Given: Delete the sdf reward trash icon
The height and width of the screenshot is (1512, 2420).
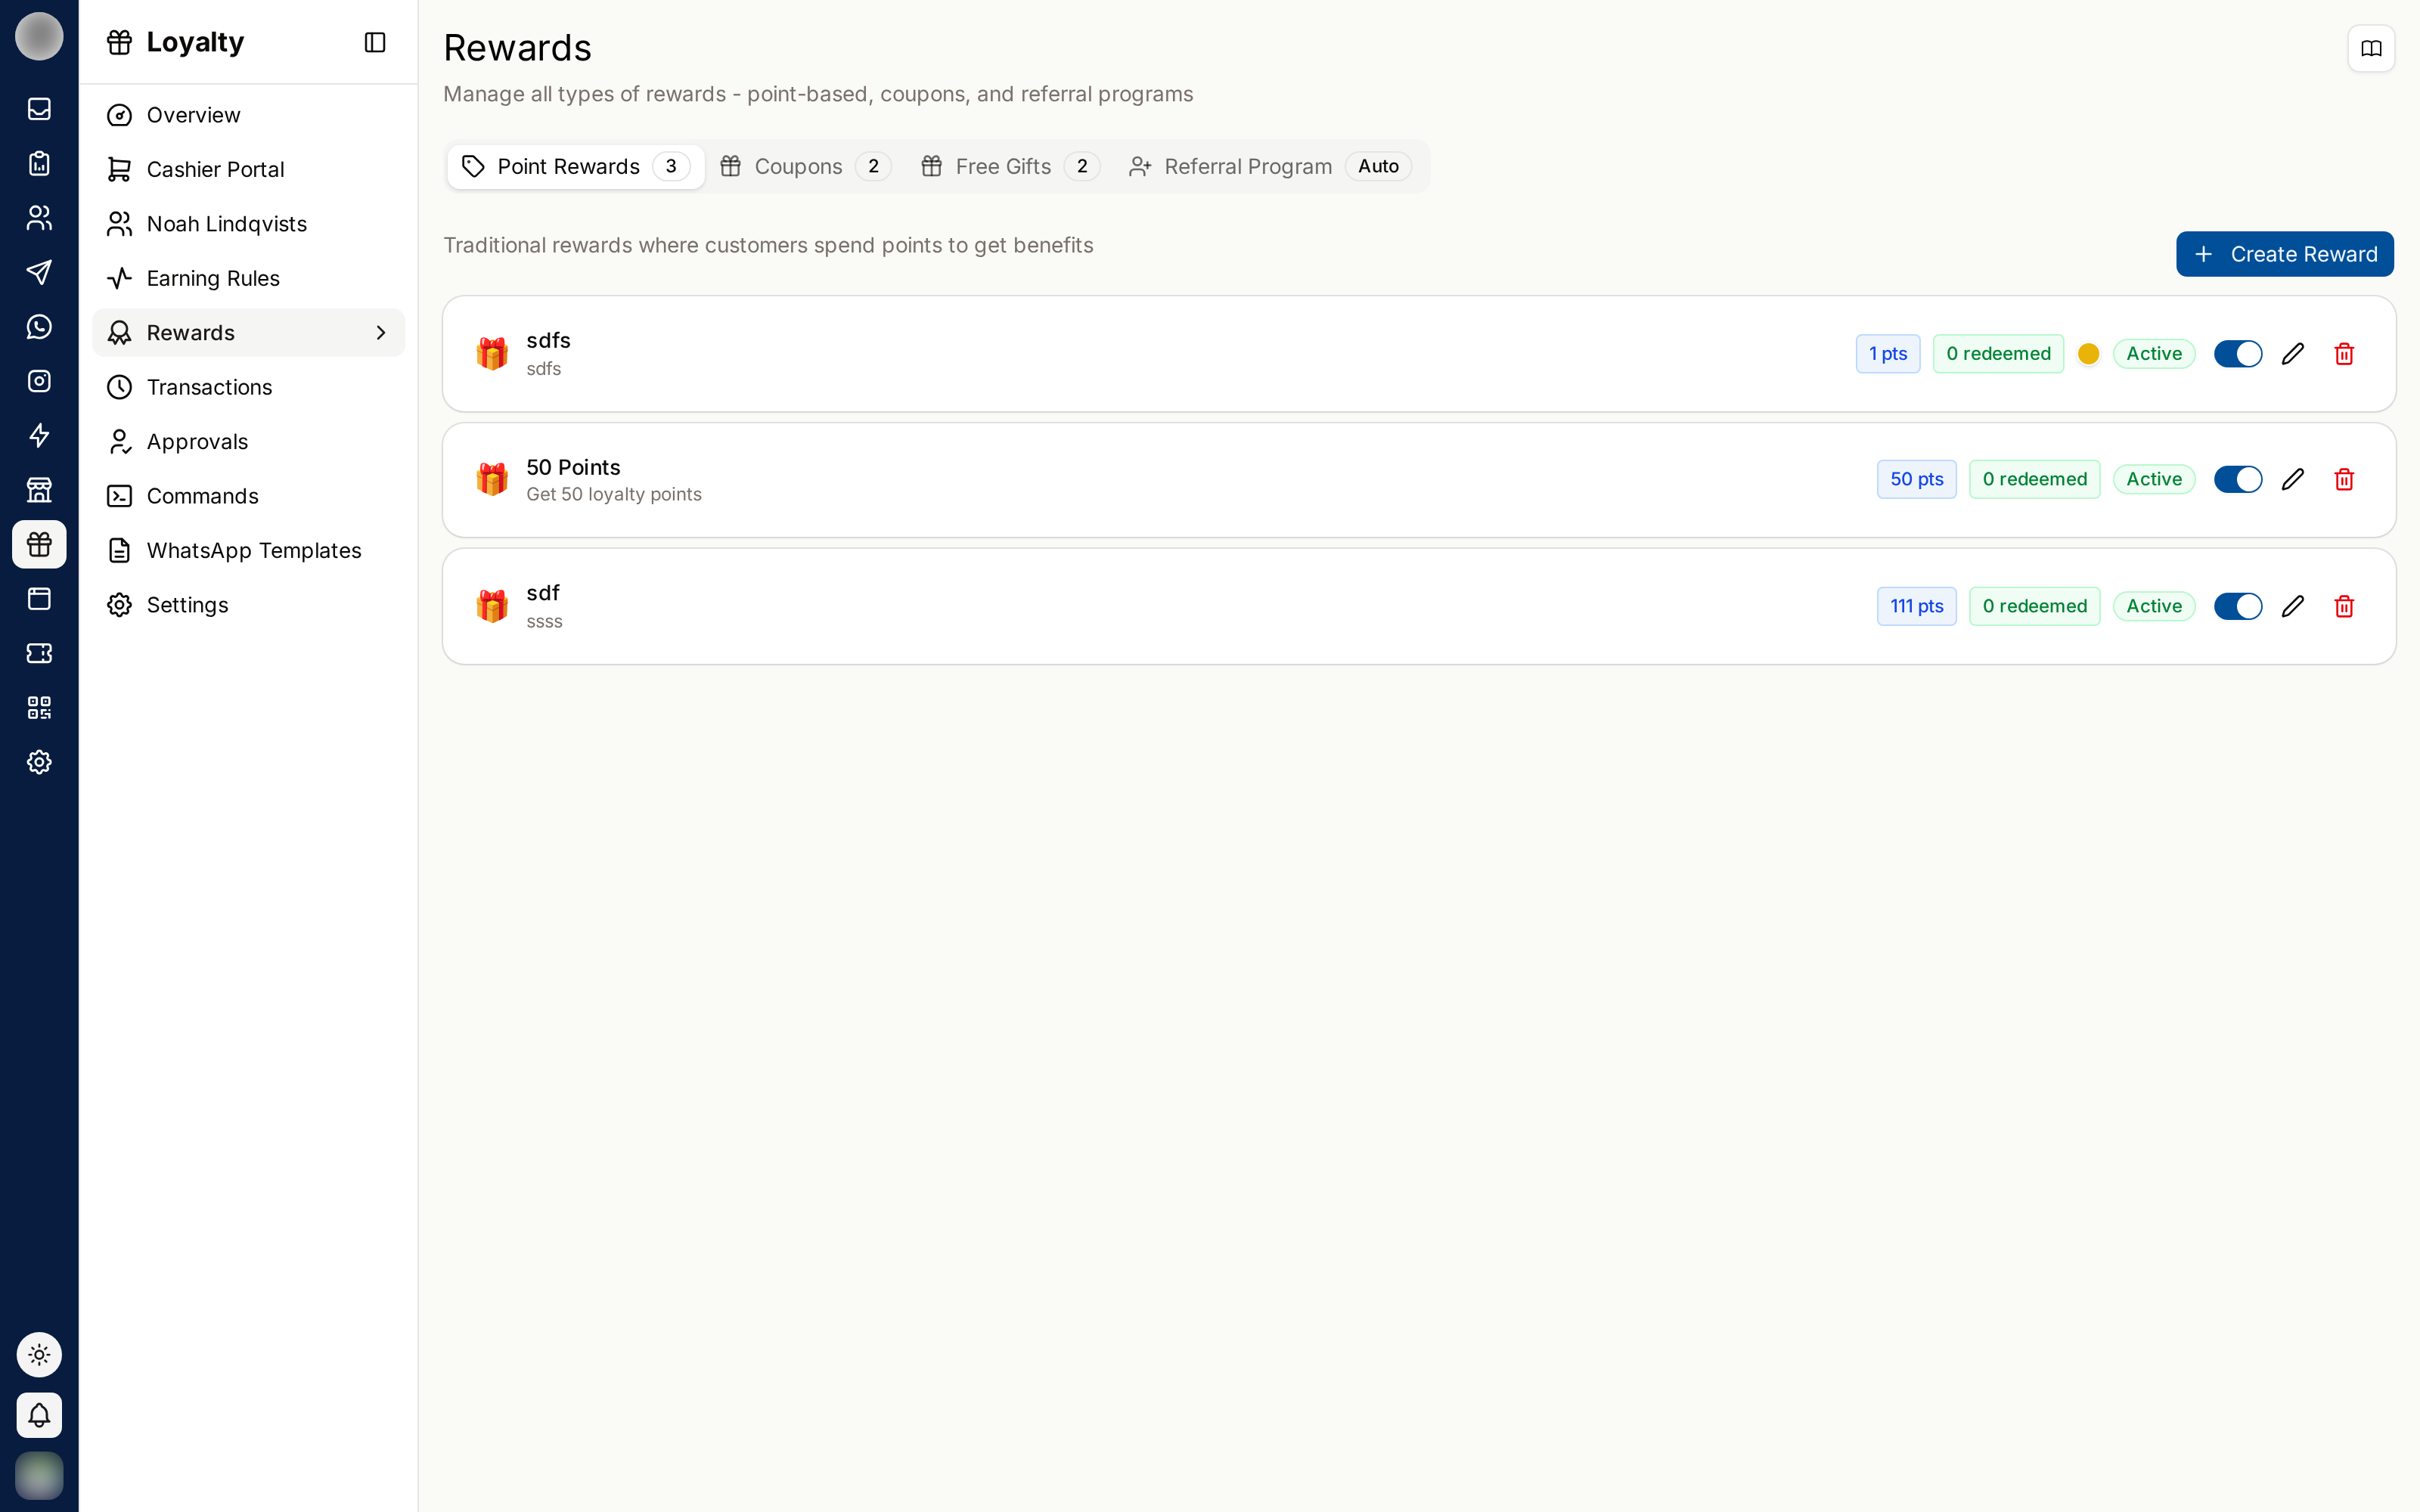Looking at the screenshot, I should click(x=2344, y=606).
